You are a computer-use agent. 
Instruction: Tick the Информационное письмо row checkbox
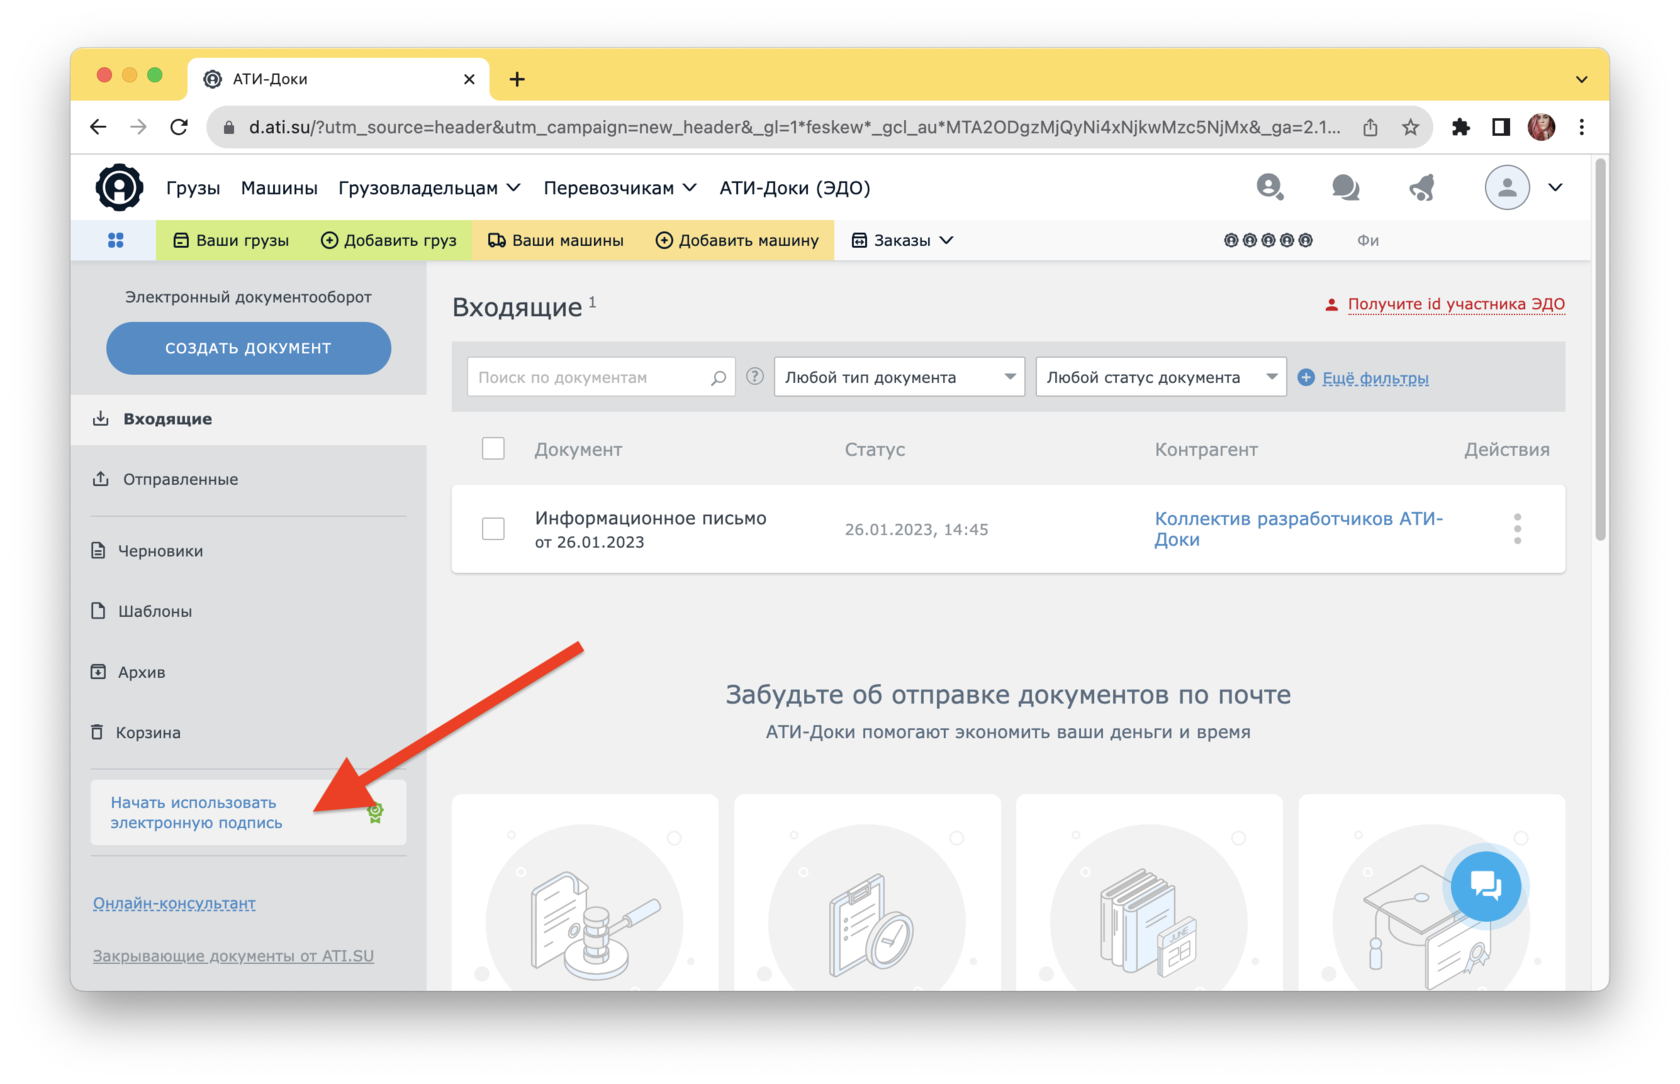[x=493, y=528]
